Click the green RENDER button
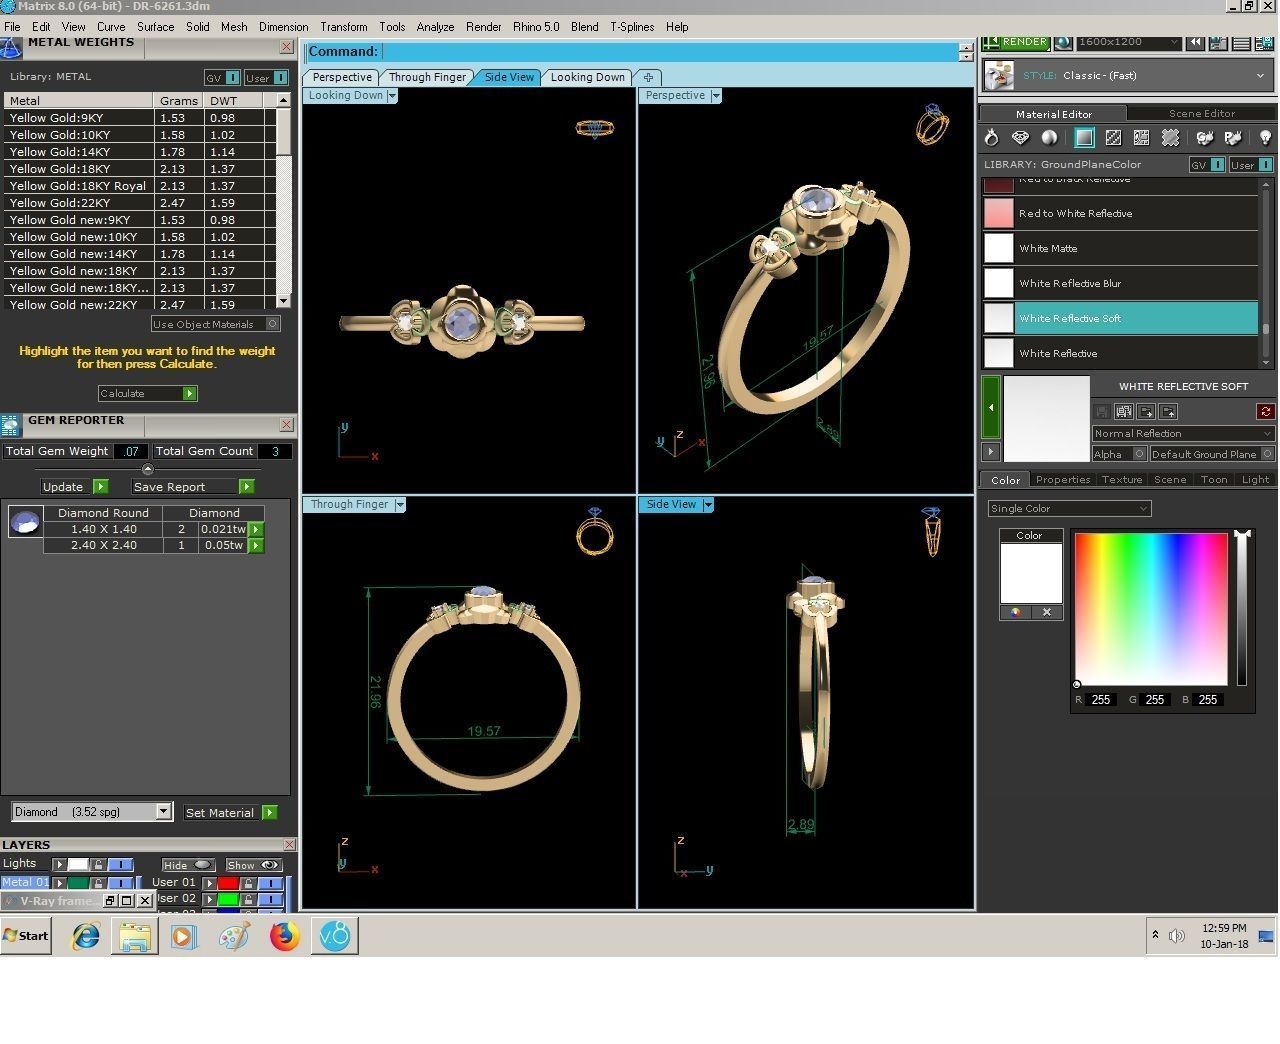This screenshot has width=1280, height=1044. pyautogui.click(x=1014, y=42)
